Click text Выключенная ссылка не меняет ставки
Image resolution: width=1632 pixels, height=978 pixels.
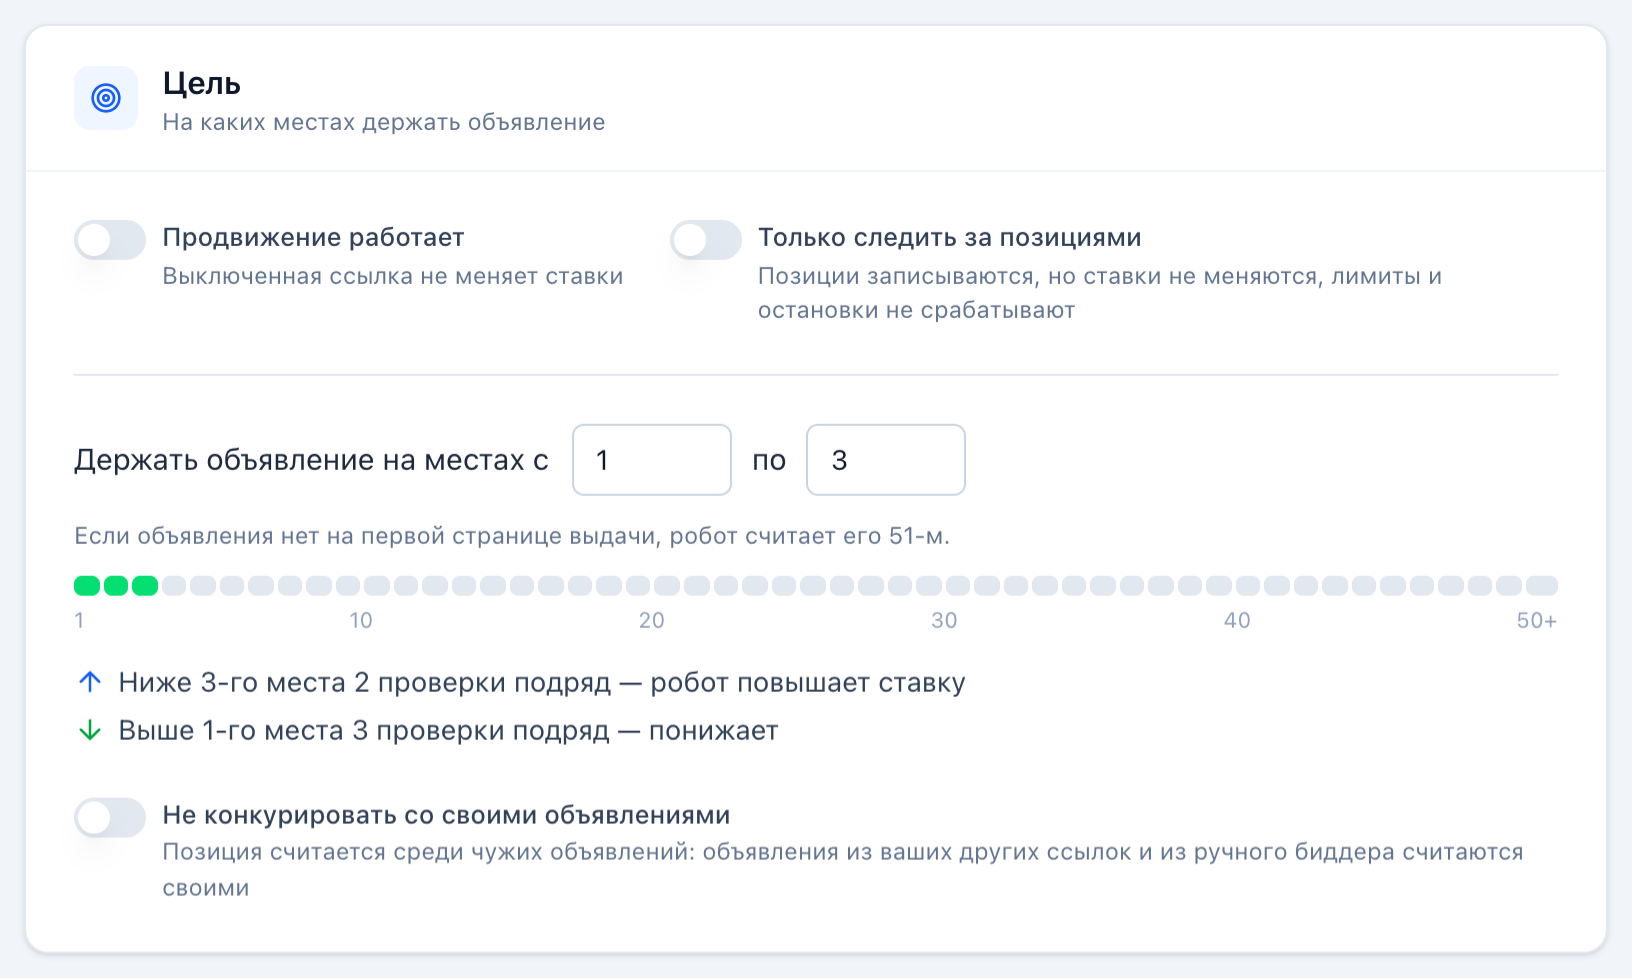pyautogui.click(x=393, y=276)
